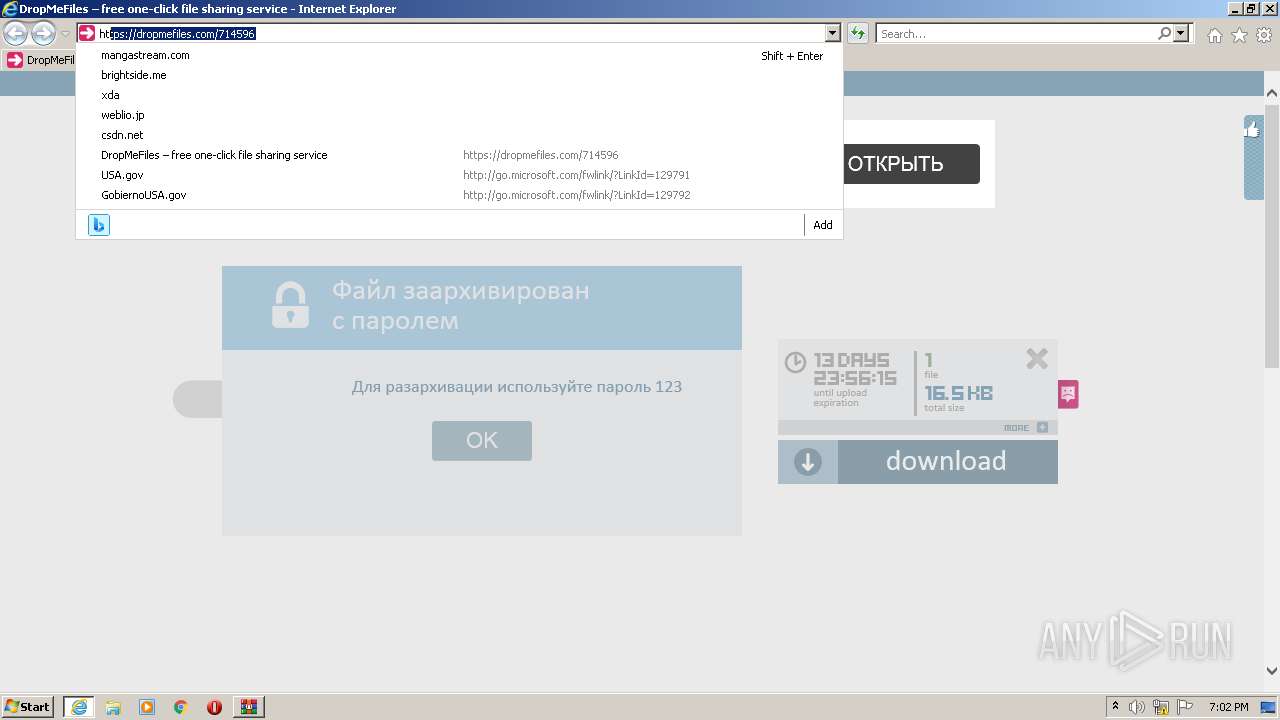Choose weblio.jp suggestion
Viewport: 1280px width, 720px height.
(459, 115)
